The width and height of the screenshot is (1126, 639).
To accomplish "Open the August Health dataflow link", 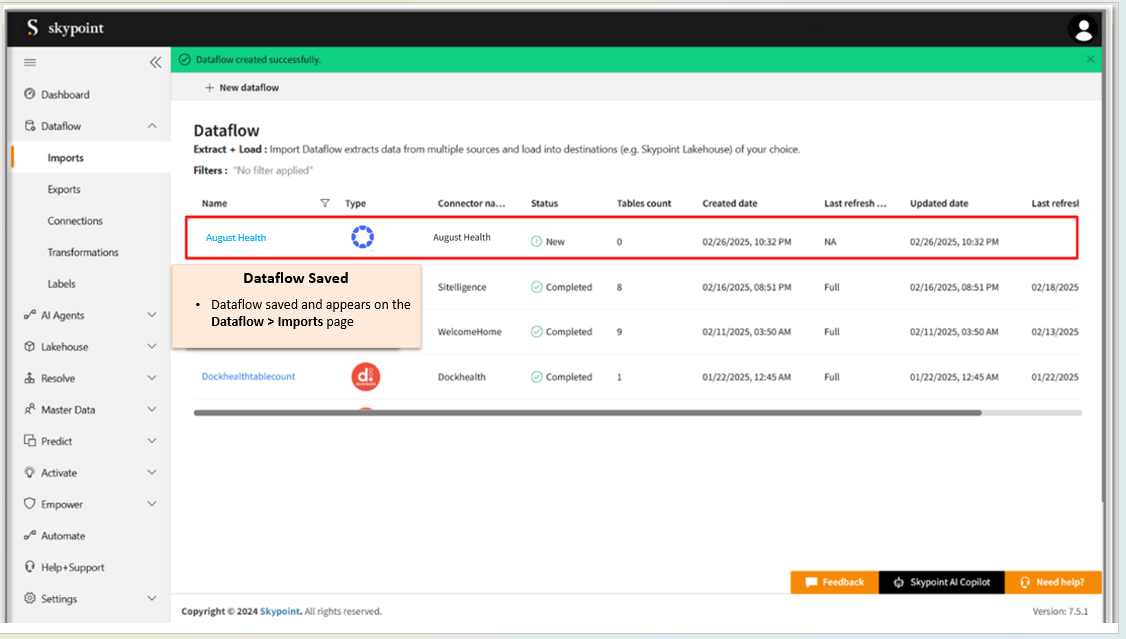I will pyautogui.click(x=236, y=238).
